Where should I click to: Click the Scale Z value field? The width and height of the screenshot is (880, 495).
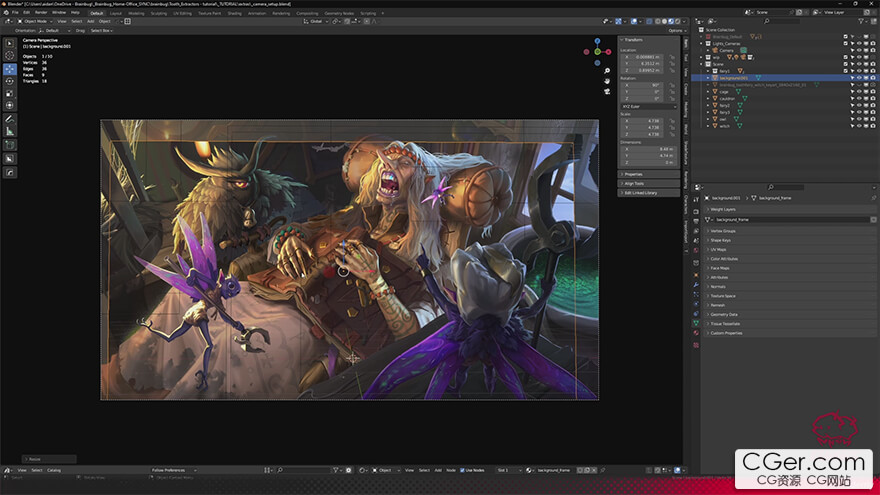coord(644,134)
